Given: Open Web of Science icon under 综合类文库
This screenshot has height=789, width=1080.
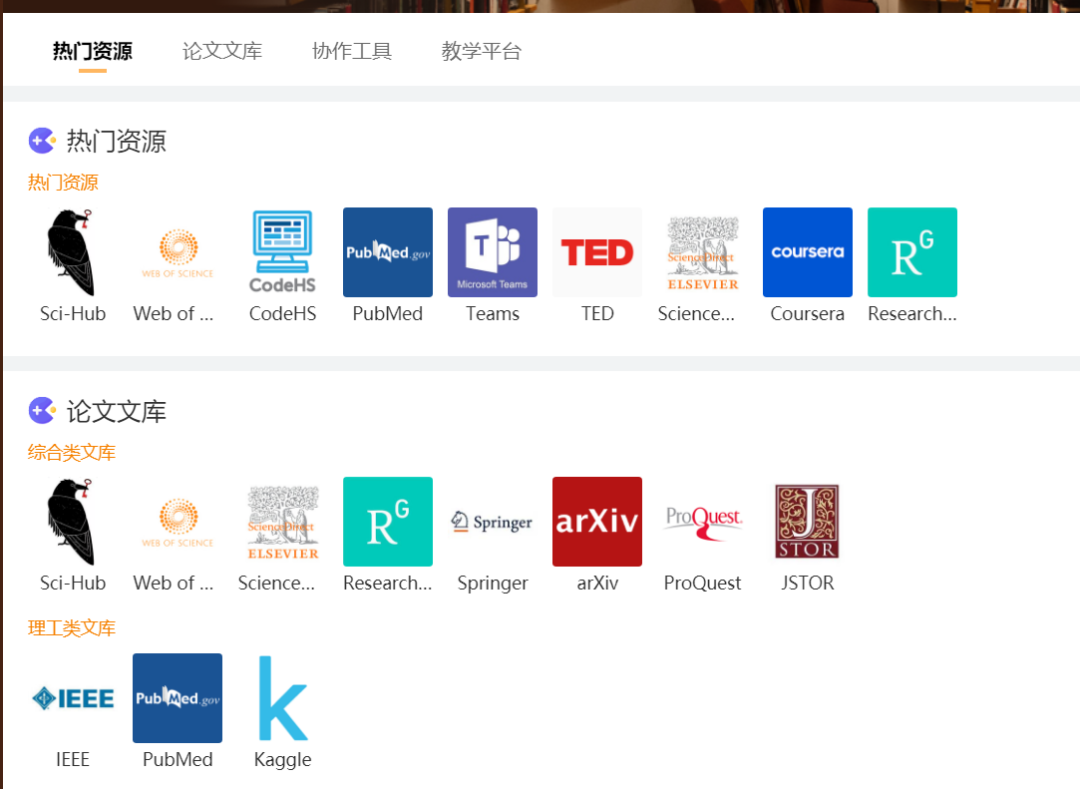Looking at the screenshot, I should point(178,522).
